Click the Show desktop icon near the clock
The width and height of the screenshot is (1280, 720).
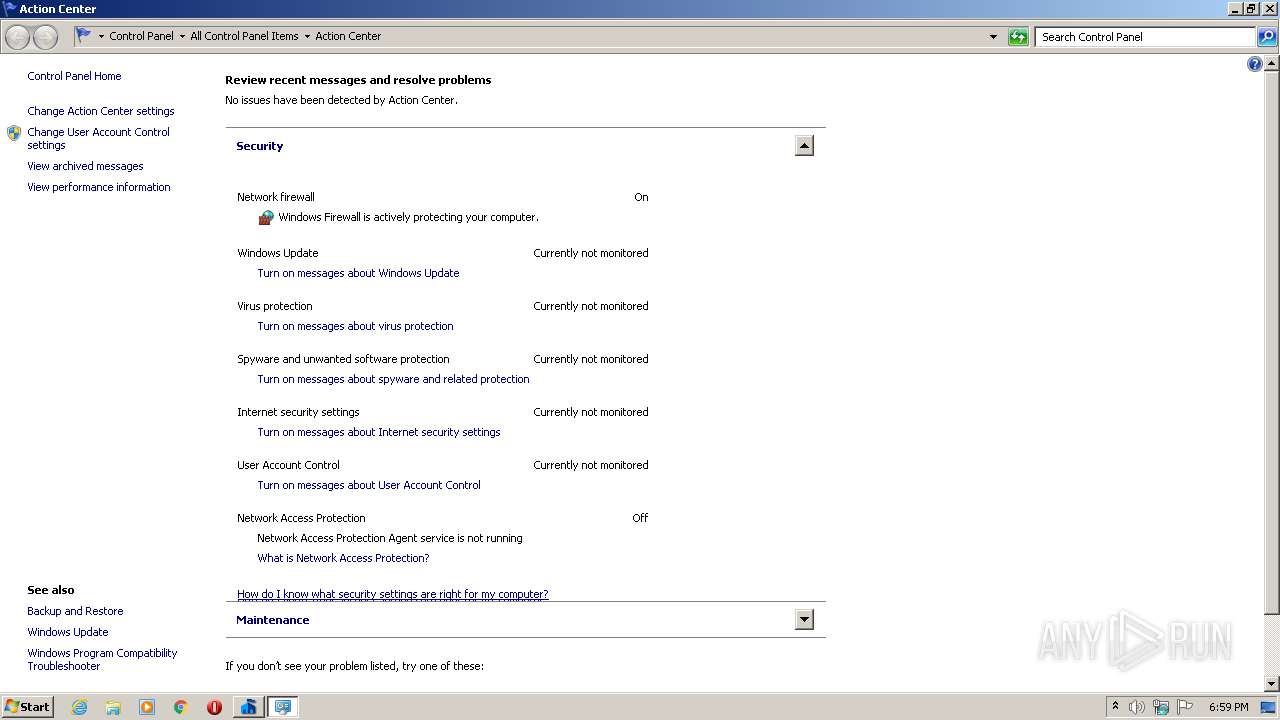tap(1268, 707)
